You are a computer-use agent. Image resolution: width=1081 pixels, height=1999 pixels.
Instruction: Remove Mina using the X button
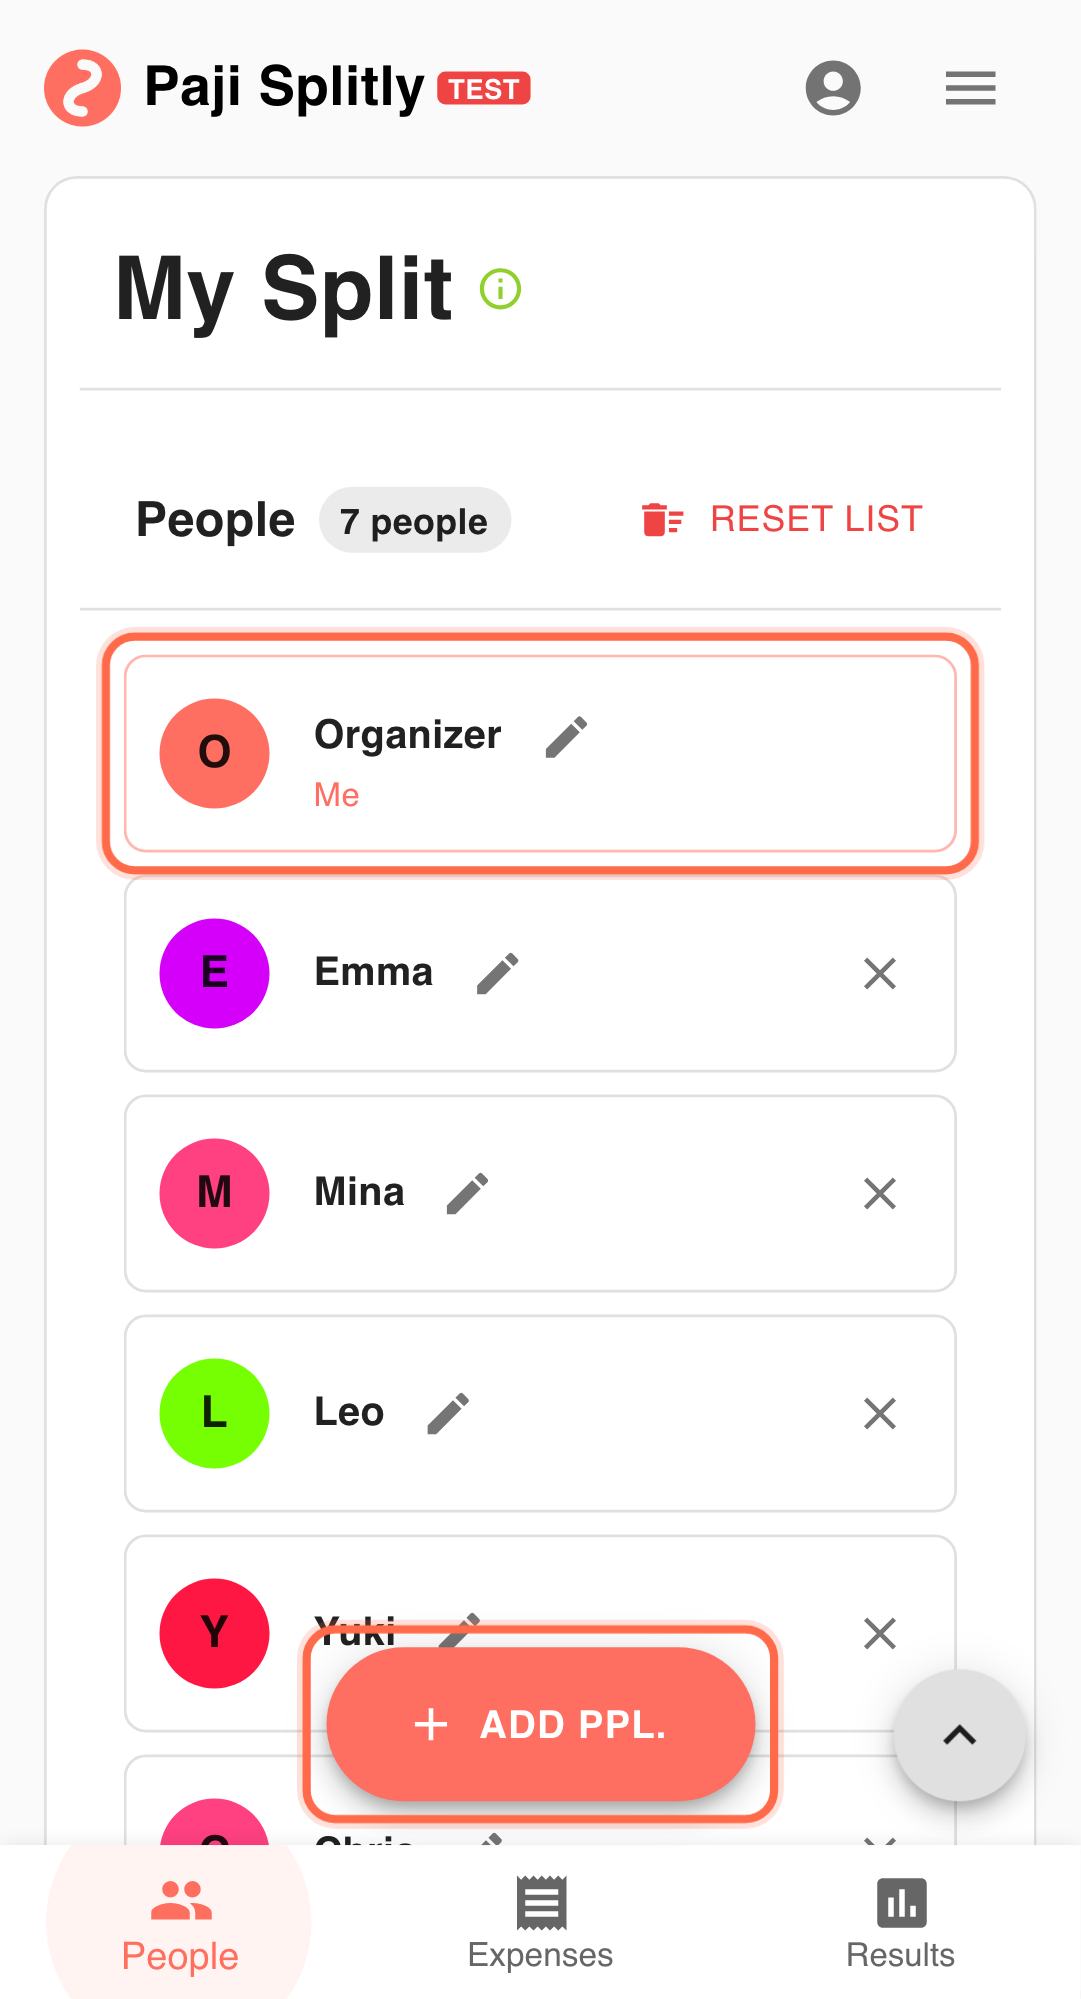tap(879, 1193)
